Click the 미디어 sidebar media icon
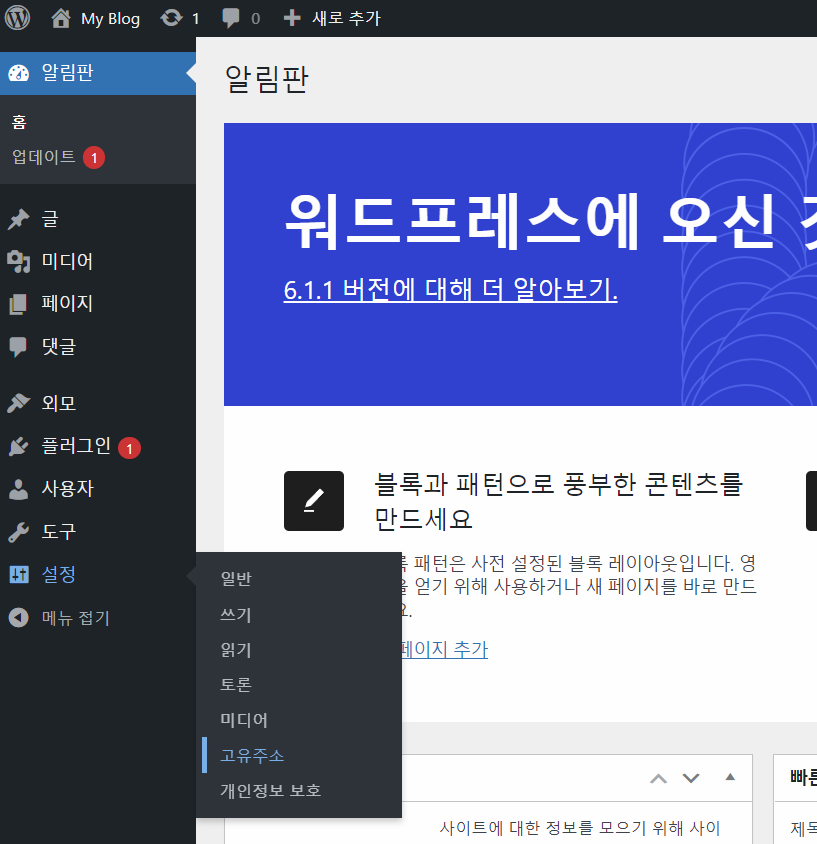 18,262
